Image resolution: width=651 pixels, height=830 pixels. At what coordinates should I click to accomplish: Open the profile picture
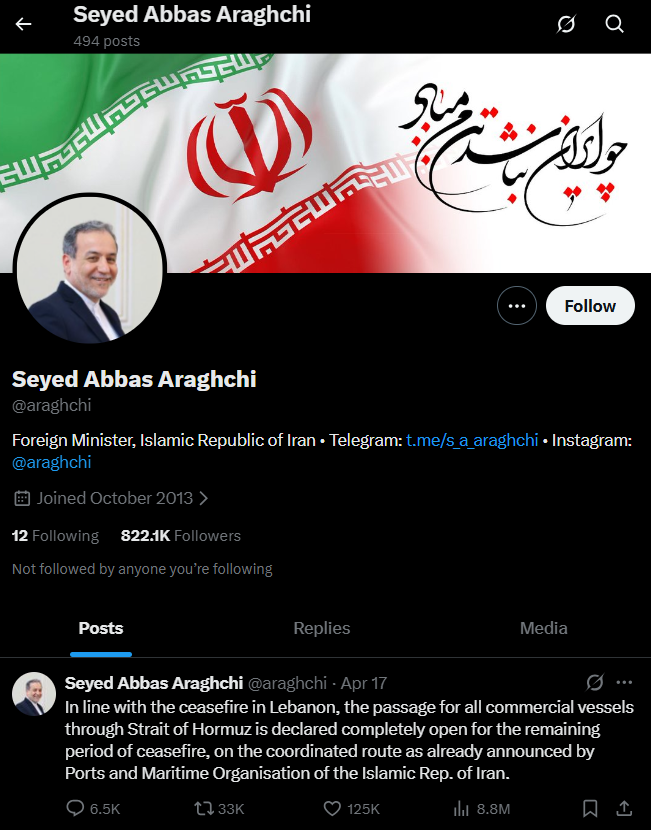coord(90,269)
